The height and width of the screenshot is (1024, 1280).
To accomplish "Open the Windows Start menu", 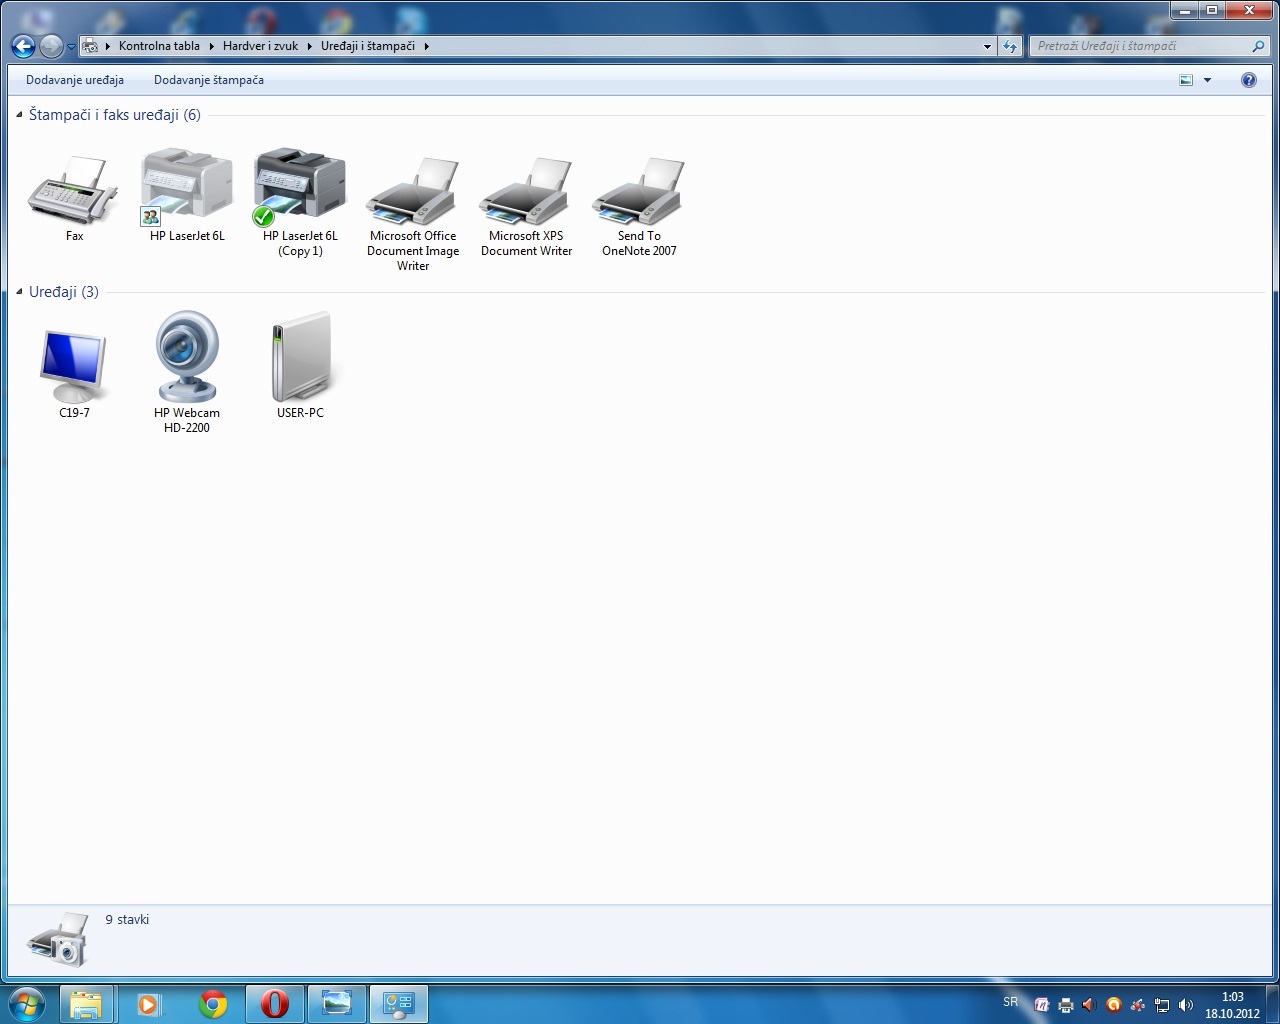I will tap(27, 1004).
